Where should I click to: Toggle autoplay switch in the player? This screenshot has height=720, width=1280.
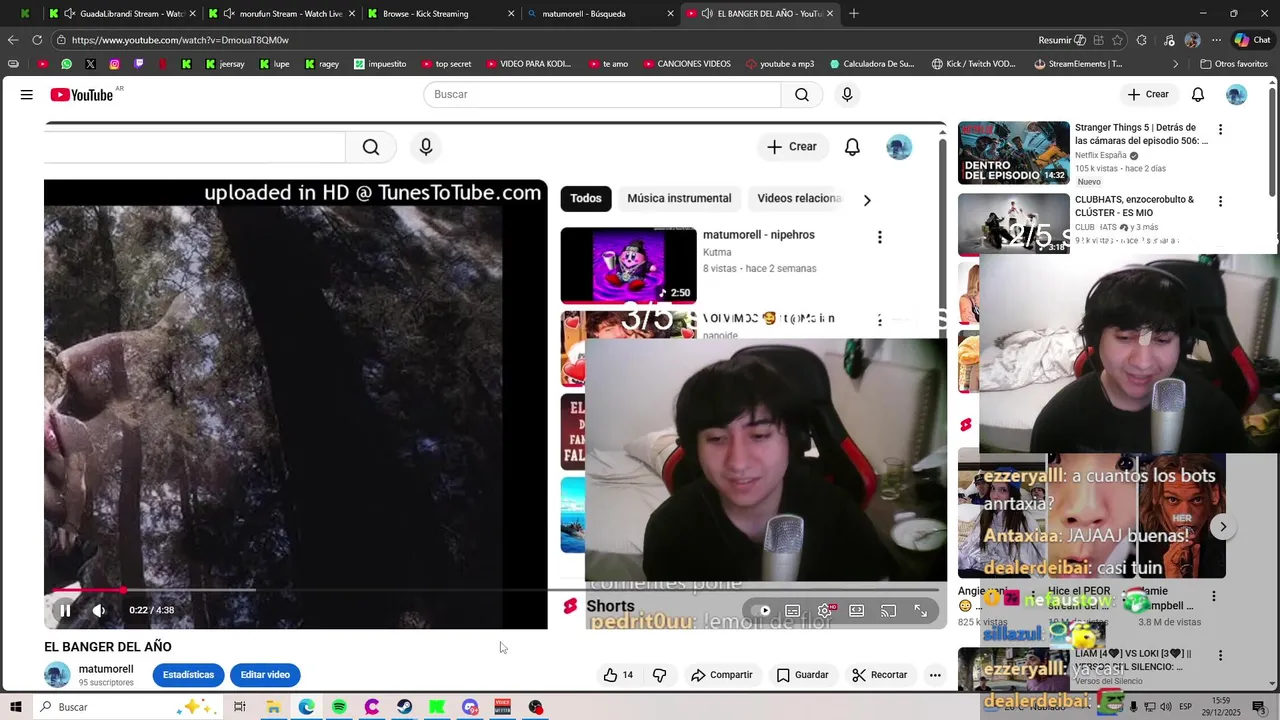click(x=762, y=611)
